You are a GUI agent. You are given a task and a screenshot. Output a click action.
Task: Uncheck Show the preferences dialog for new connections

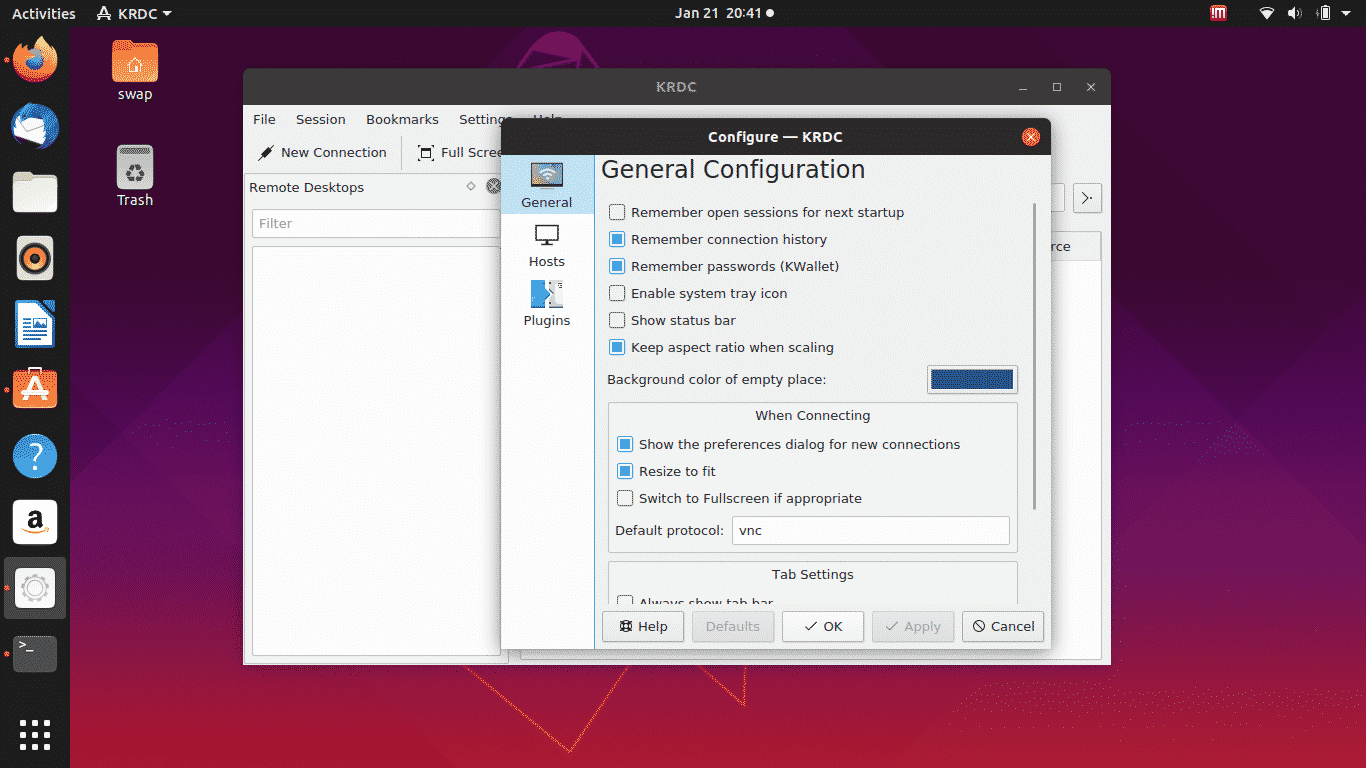coord(625,444)
